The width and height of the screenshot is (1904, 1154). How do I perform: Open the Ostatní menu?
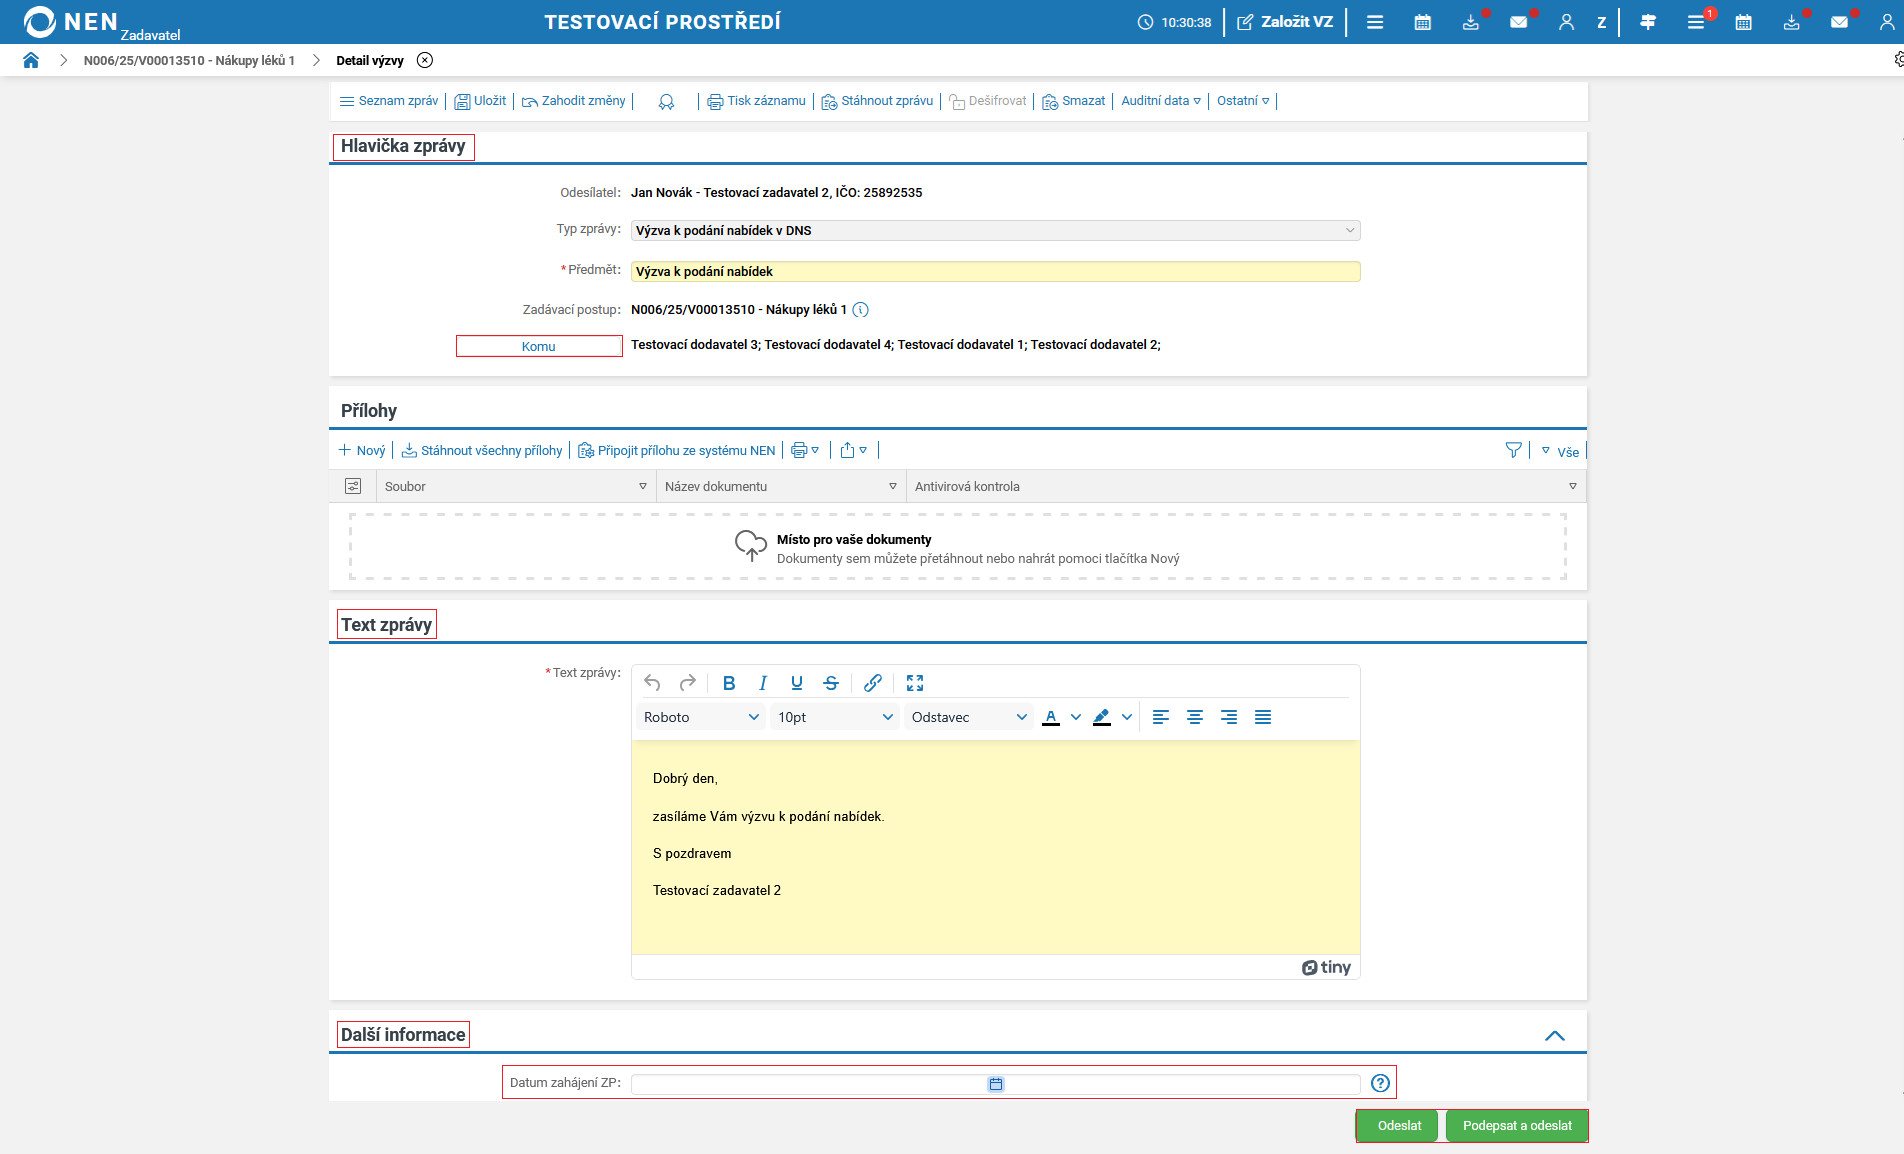tap(1243, 101)
